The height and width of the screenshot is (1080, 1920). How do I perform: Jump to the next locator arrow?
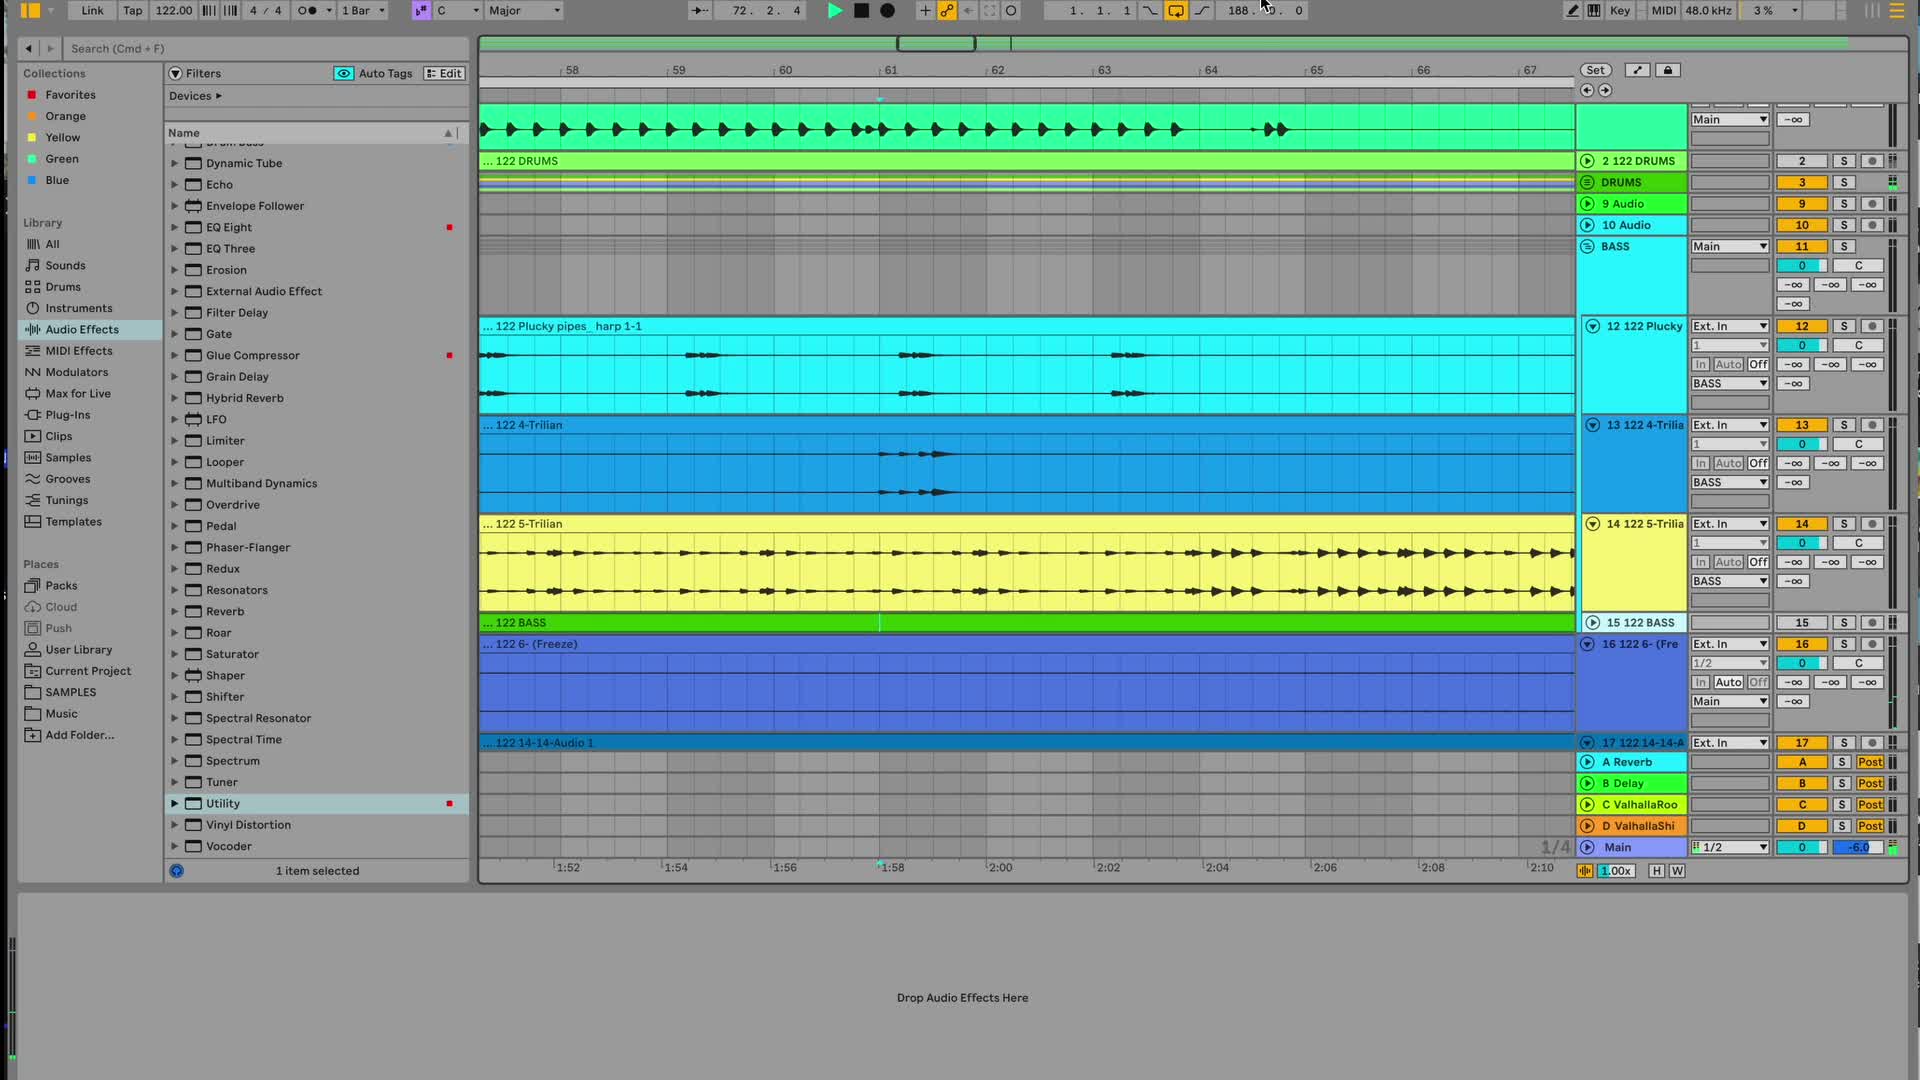[x=1605, y=90]
